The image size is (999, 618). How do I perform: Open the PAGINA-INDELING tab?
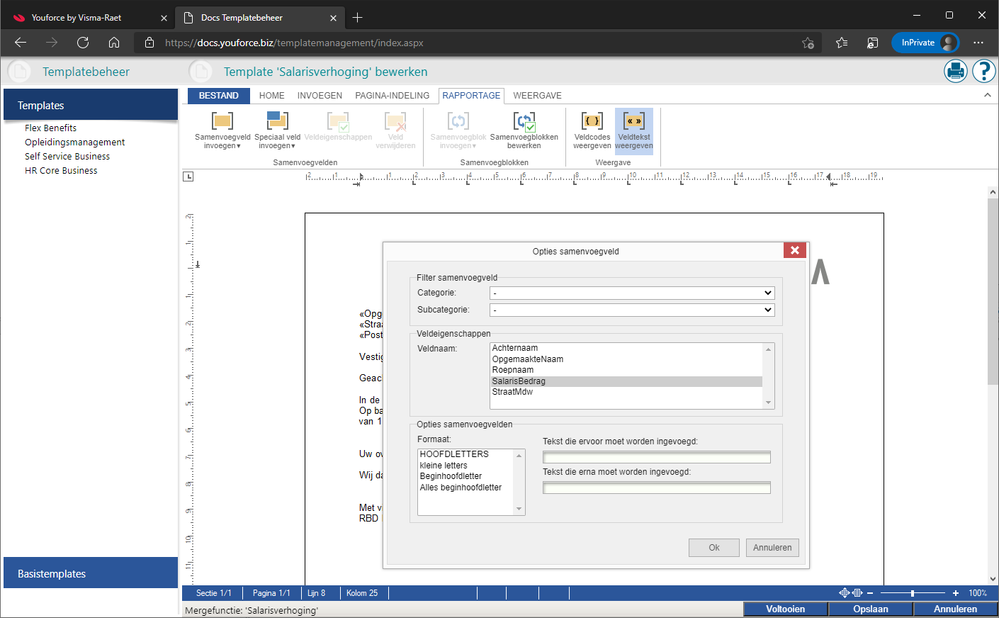coord(392,96)
